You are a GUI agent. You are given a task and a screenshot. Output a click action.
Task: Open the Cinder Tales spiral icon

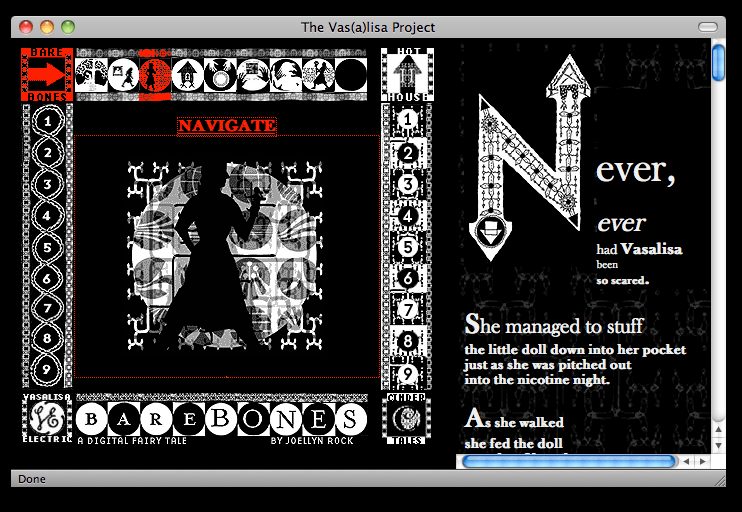click(407, 418)
